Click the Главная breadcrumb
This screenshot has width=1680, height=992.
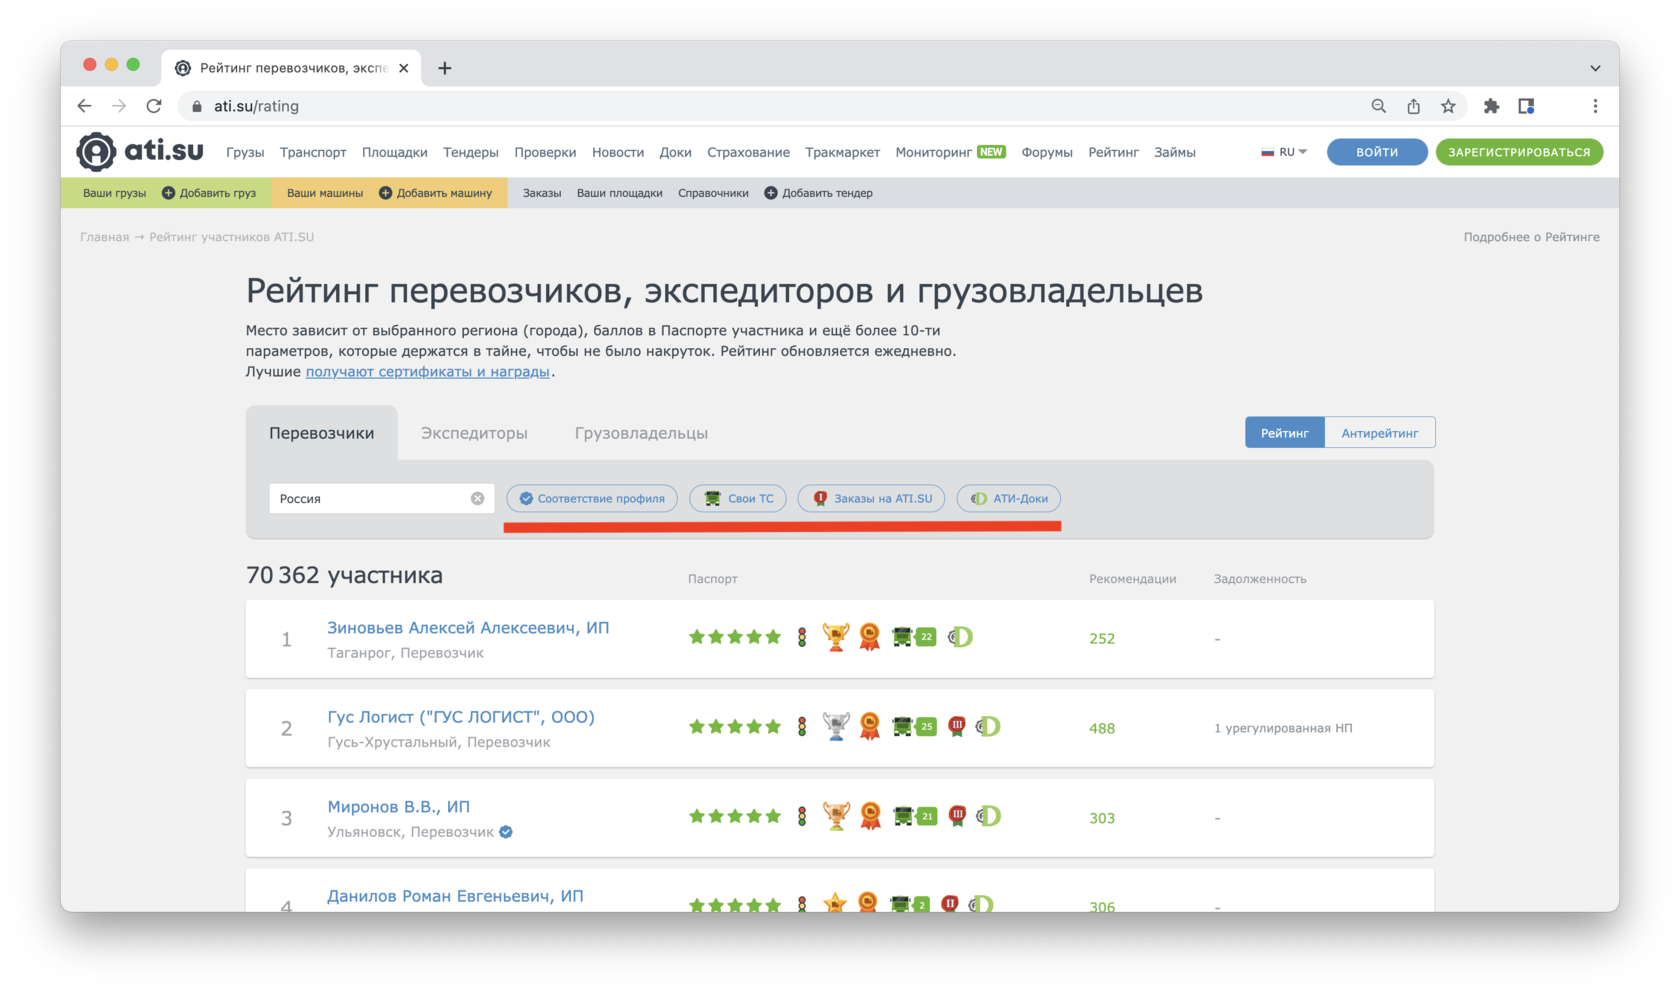[104, 237]
